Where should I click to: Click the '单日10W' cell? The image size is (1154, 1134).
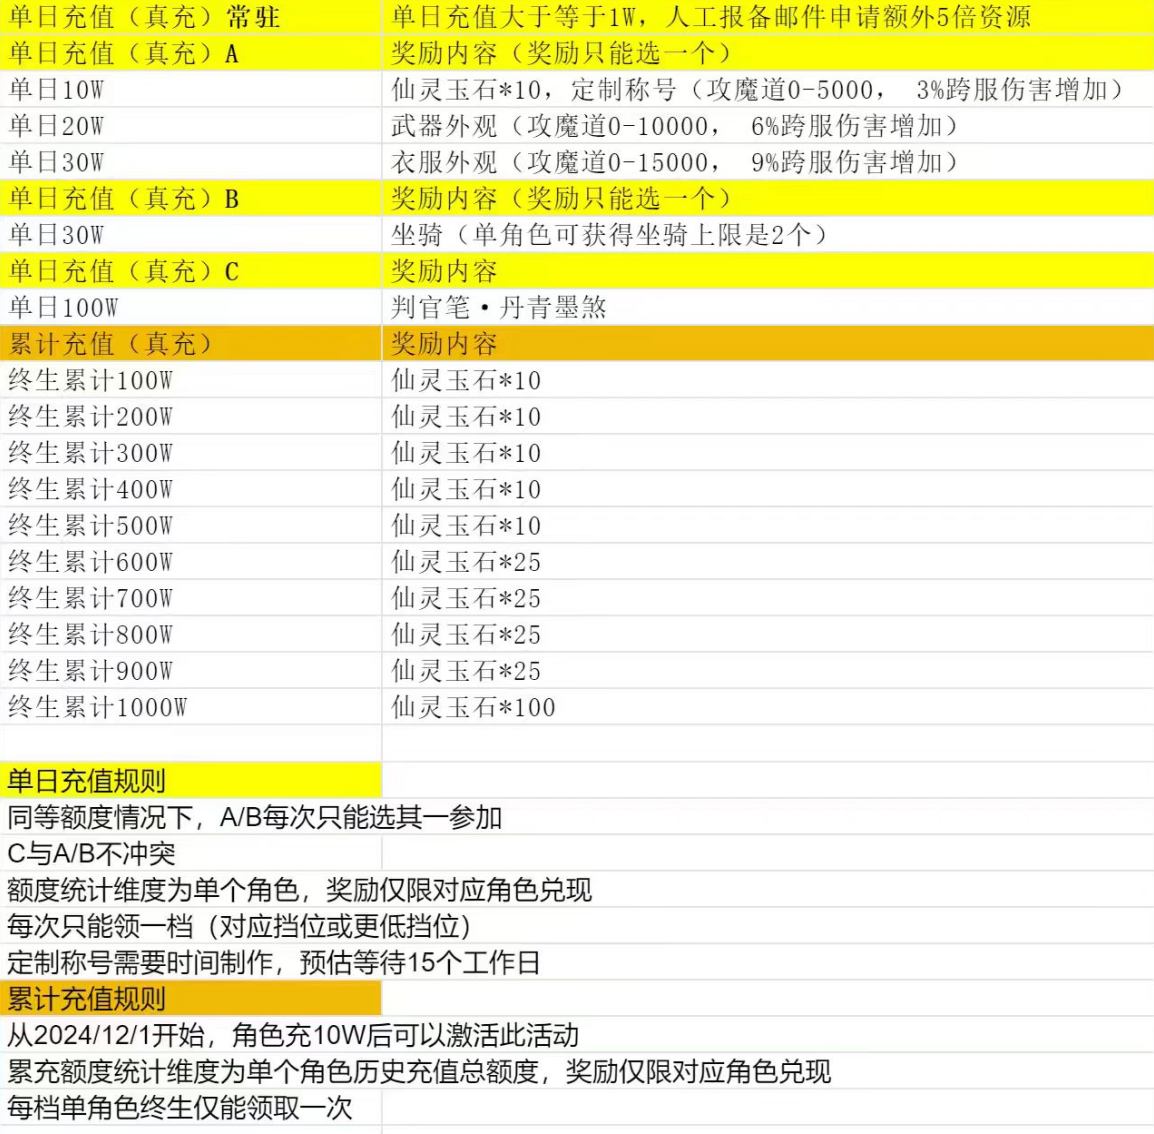(x=57, y=90)
